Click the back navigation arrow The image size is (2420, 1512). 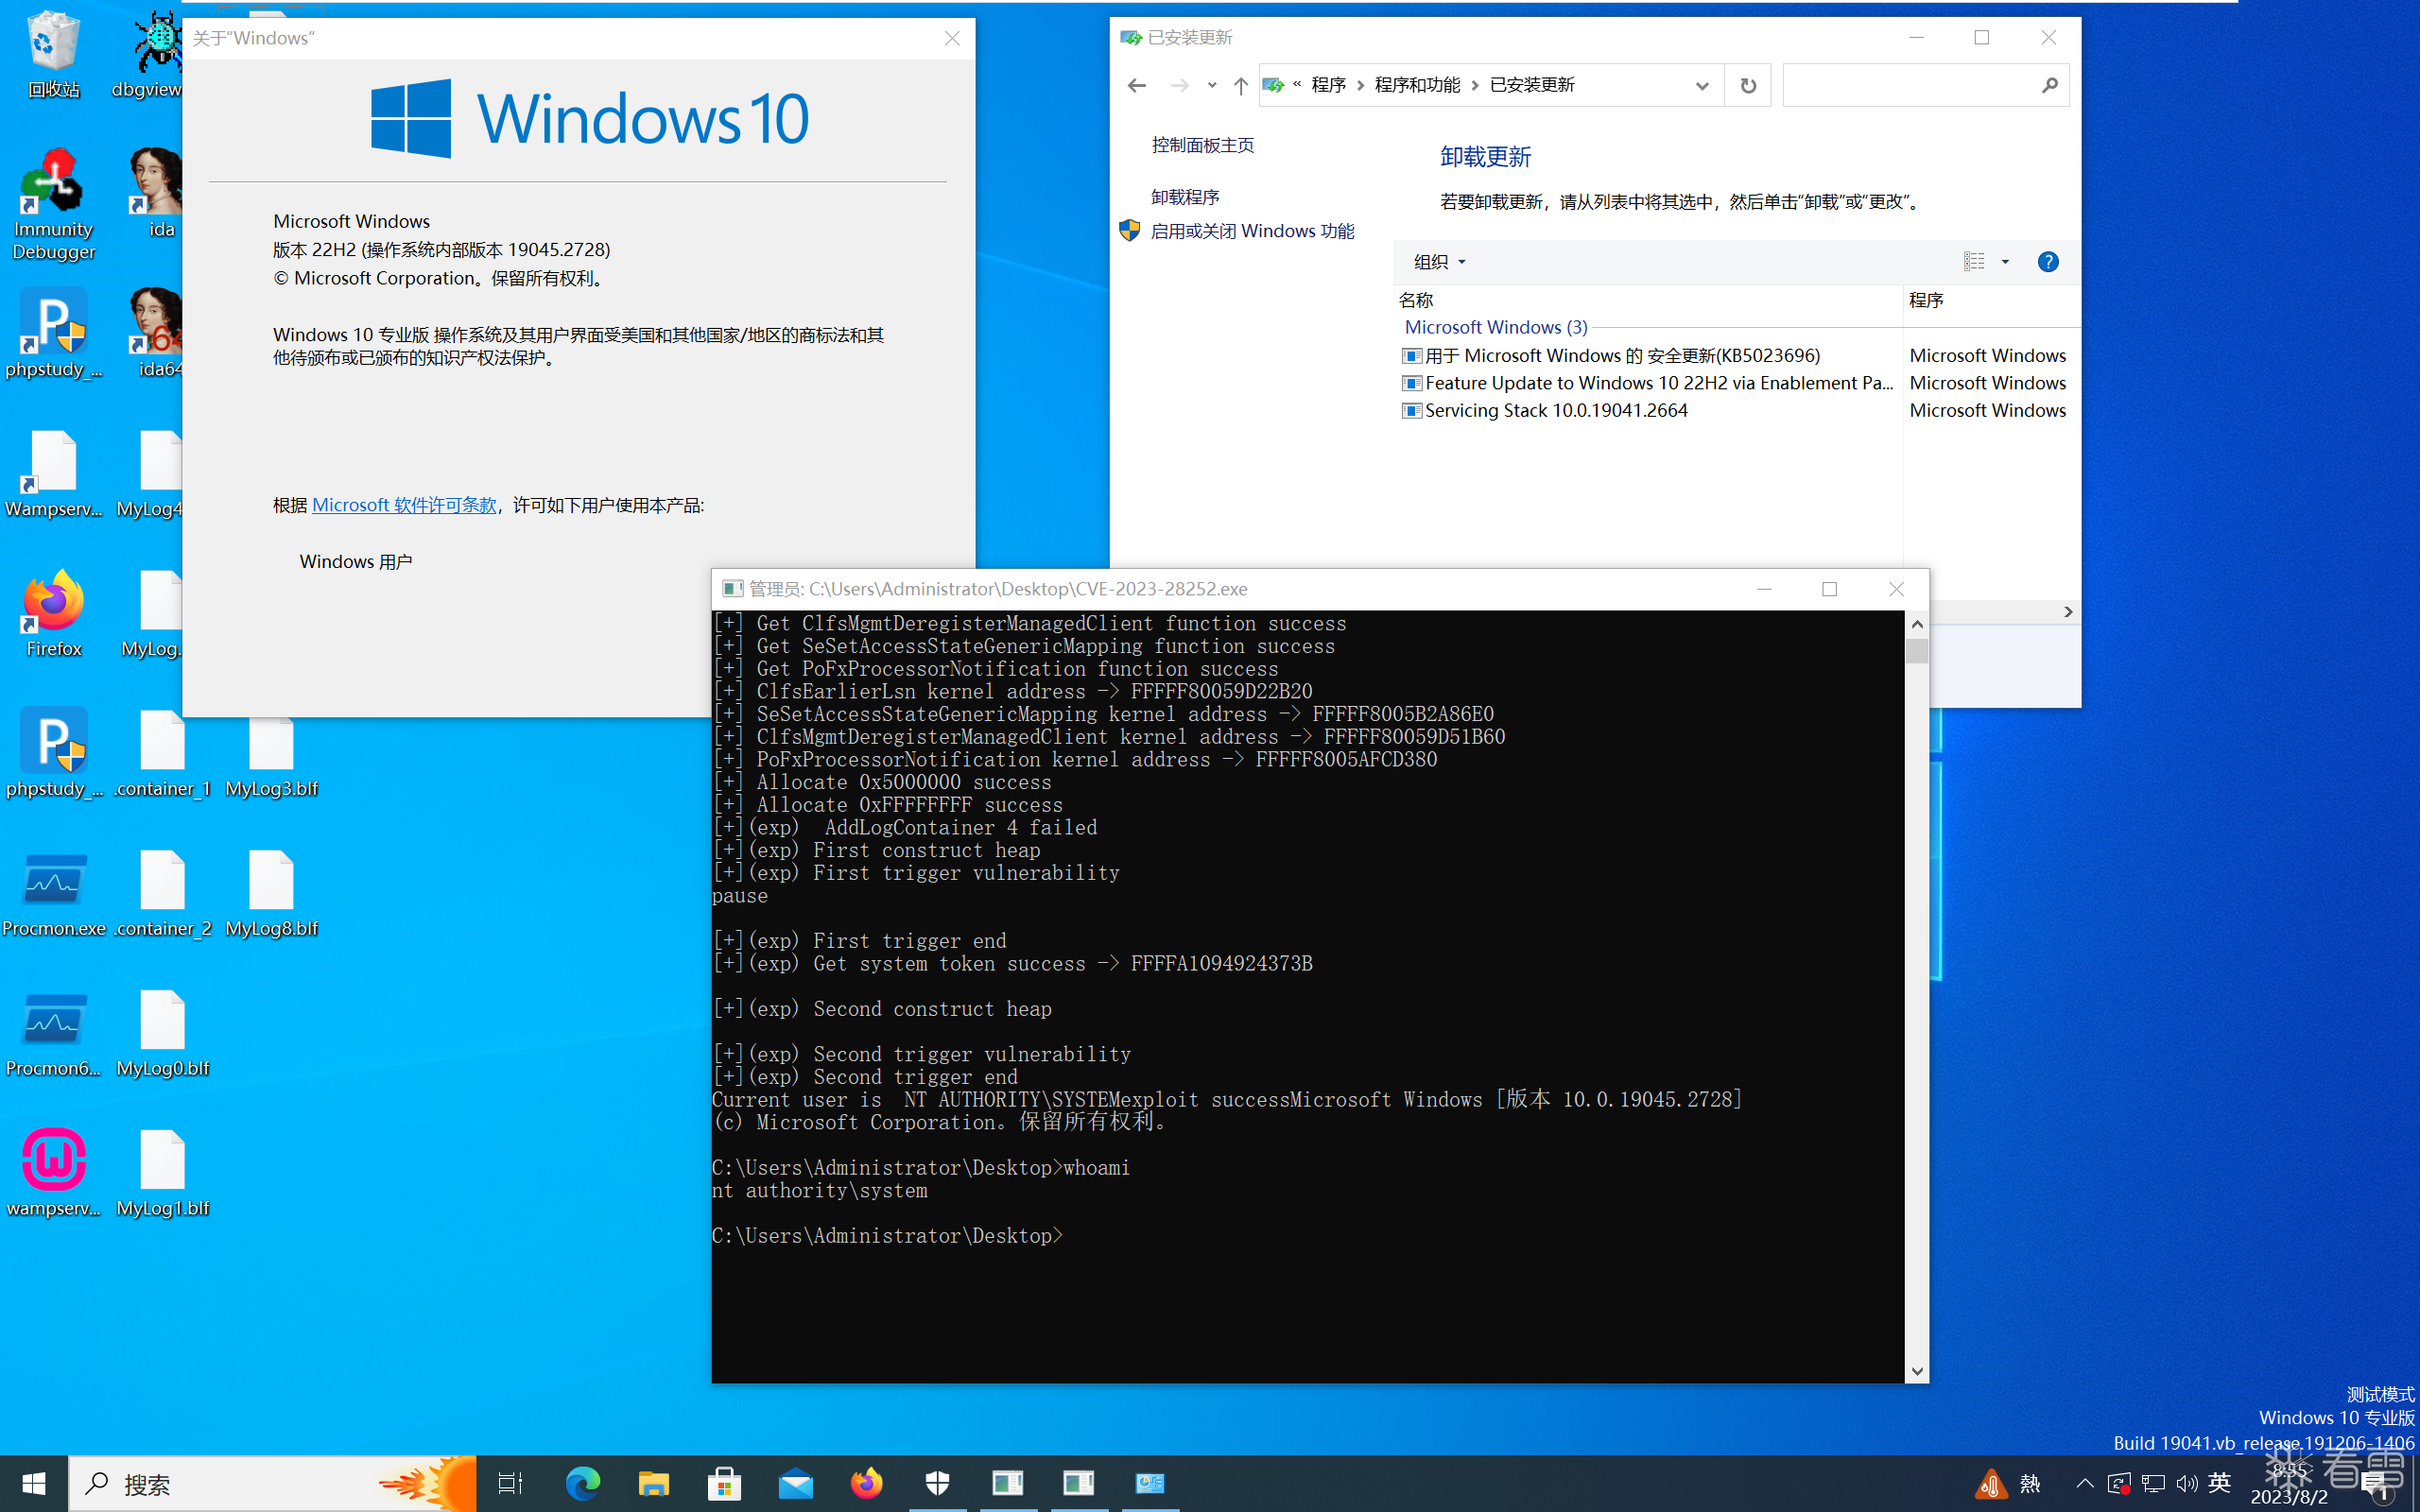coord(1136,86)
